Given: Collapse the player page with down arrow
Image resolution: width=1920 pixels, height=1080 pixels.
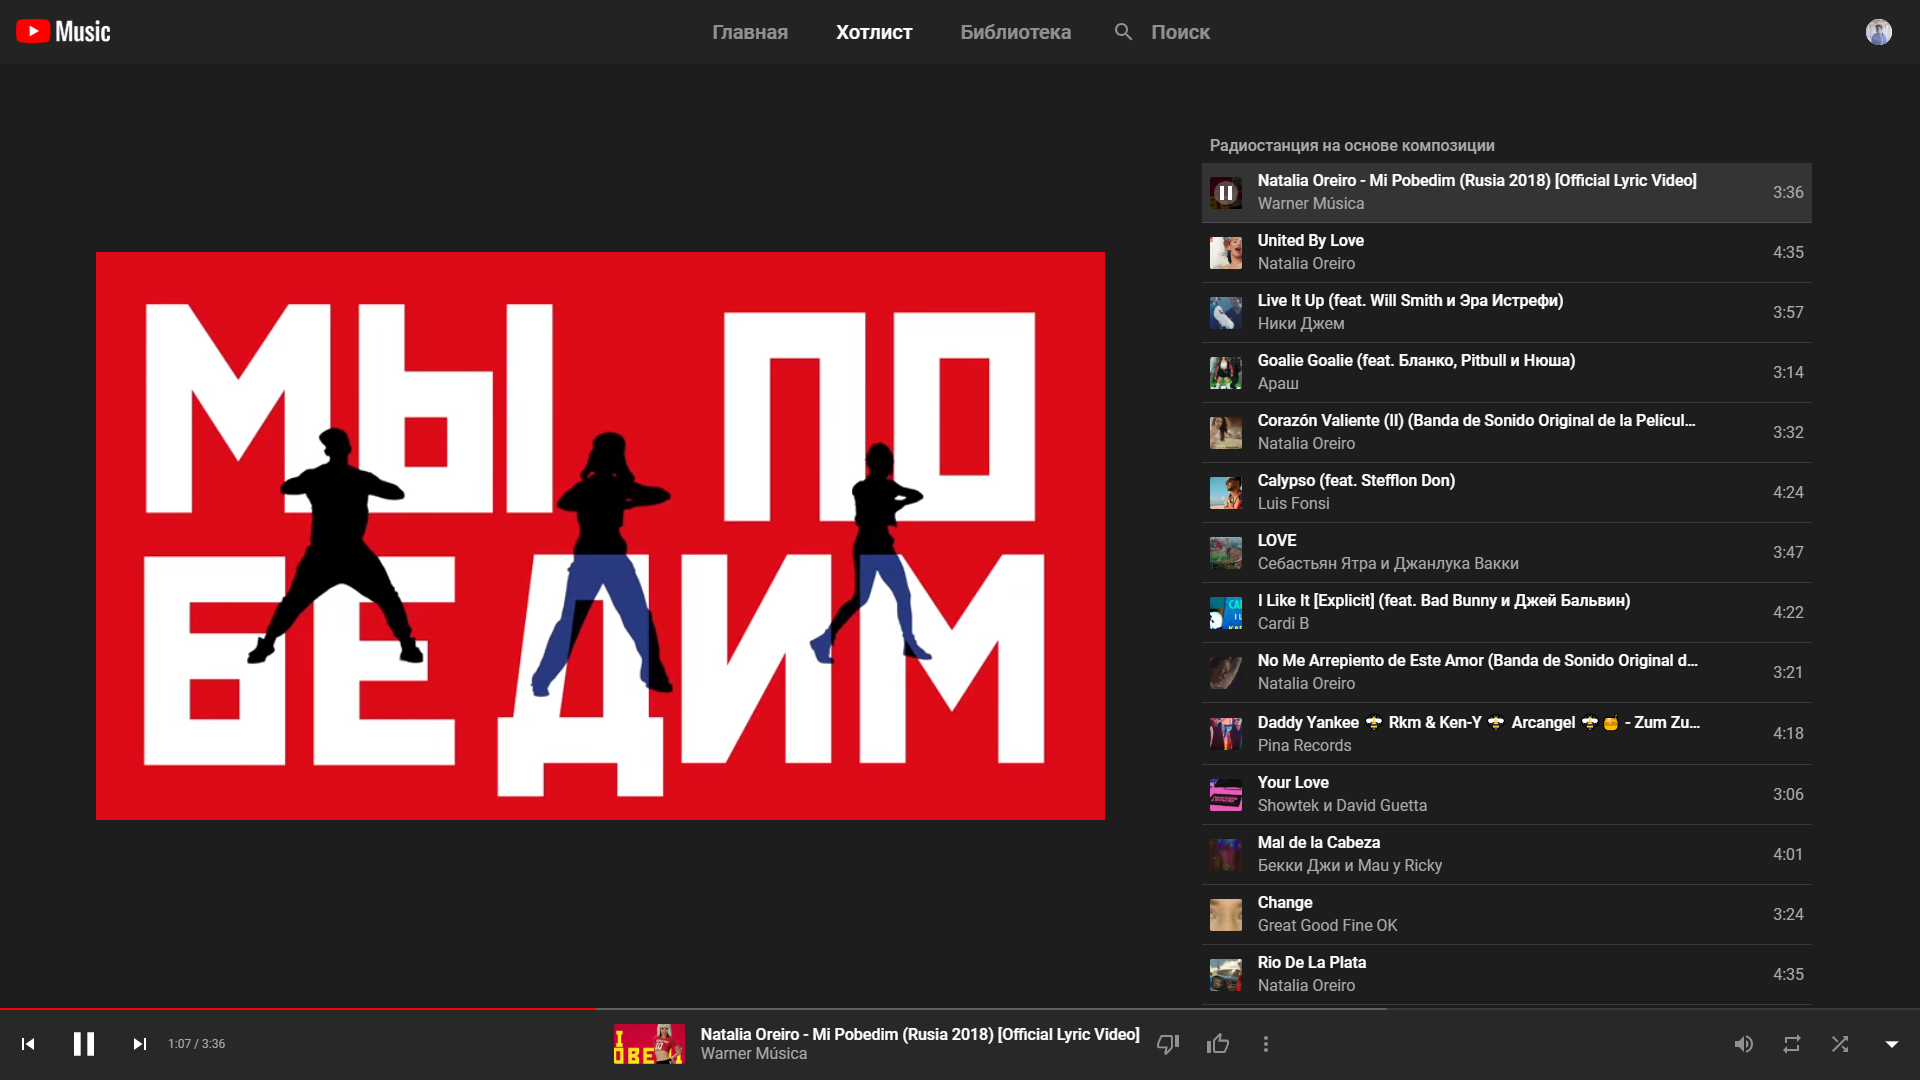Looking at the screenshot, I should click(x=1892, y=1044).
